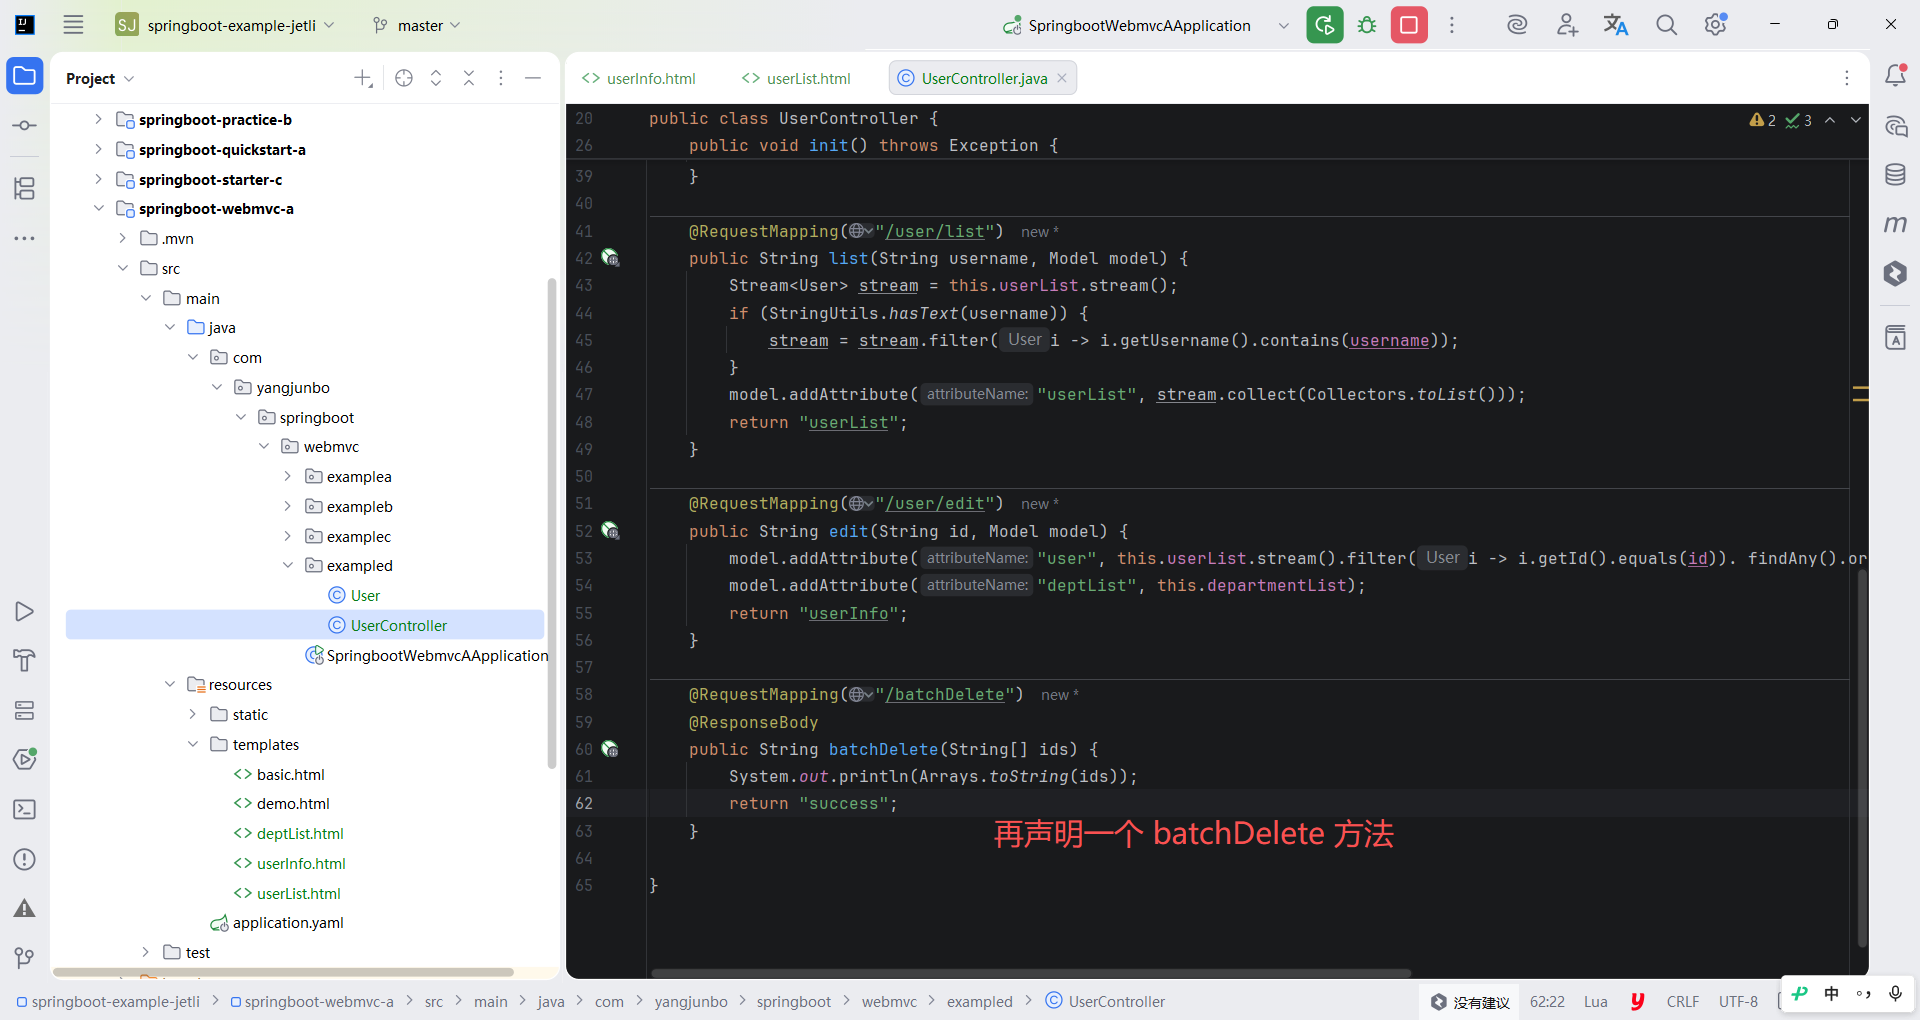Image resolution: width=1920 pixels, height=1020 pixels.
Task: Open springboot-example-jetli project dropdown
Action: 225,26
